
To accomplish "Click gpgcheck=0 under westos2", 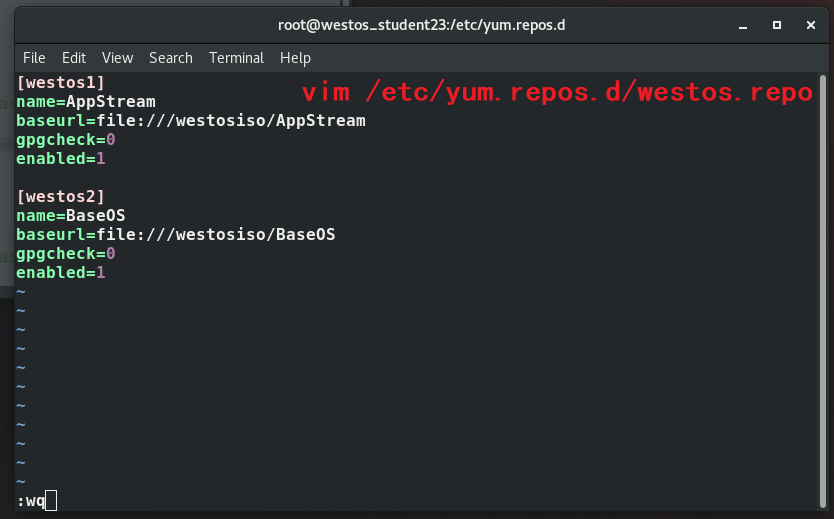I will coord(65,254).
